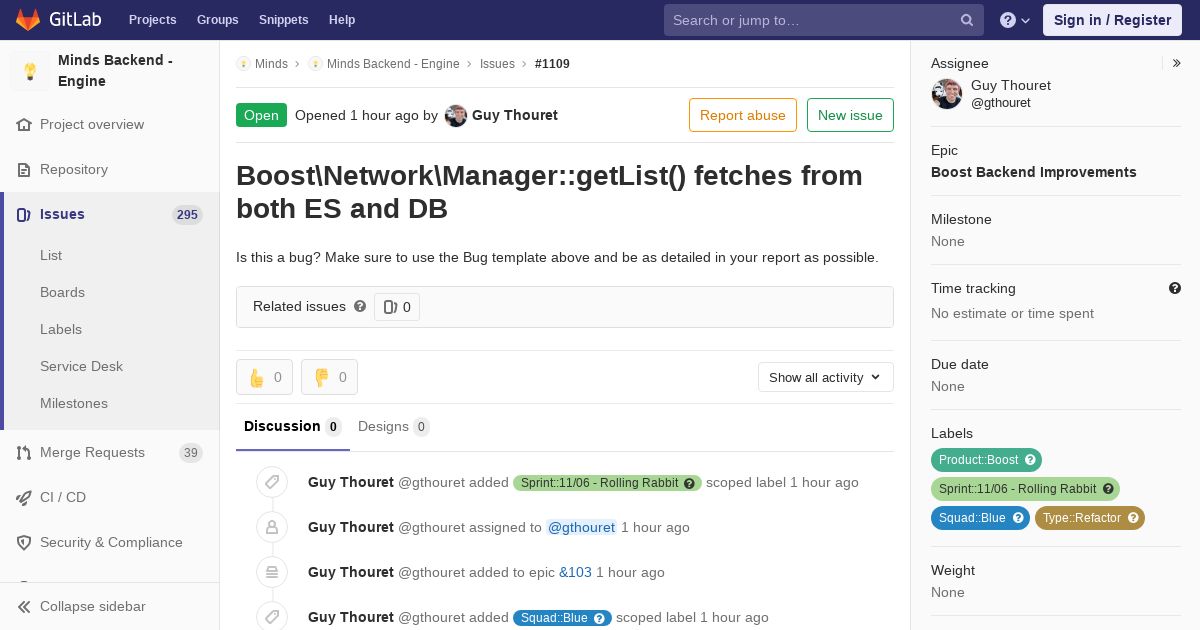Go to Issues in the sidebar
This screenshot has width=1200, height=630.
point(110,214)
